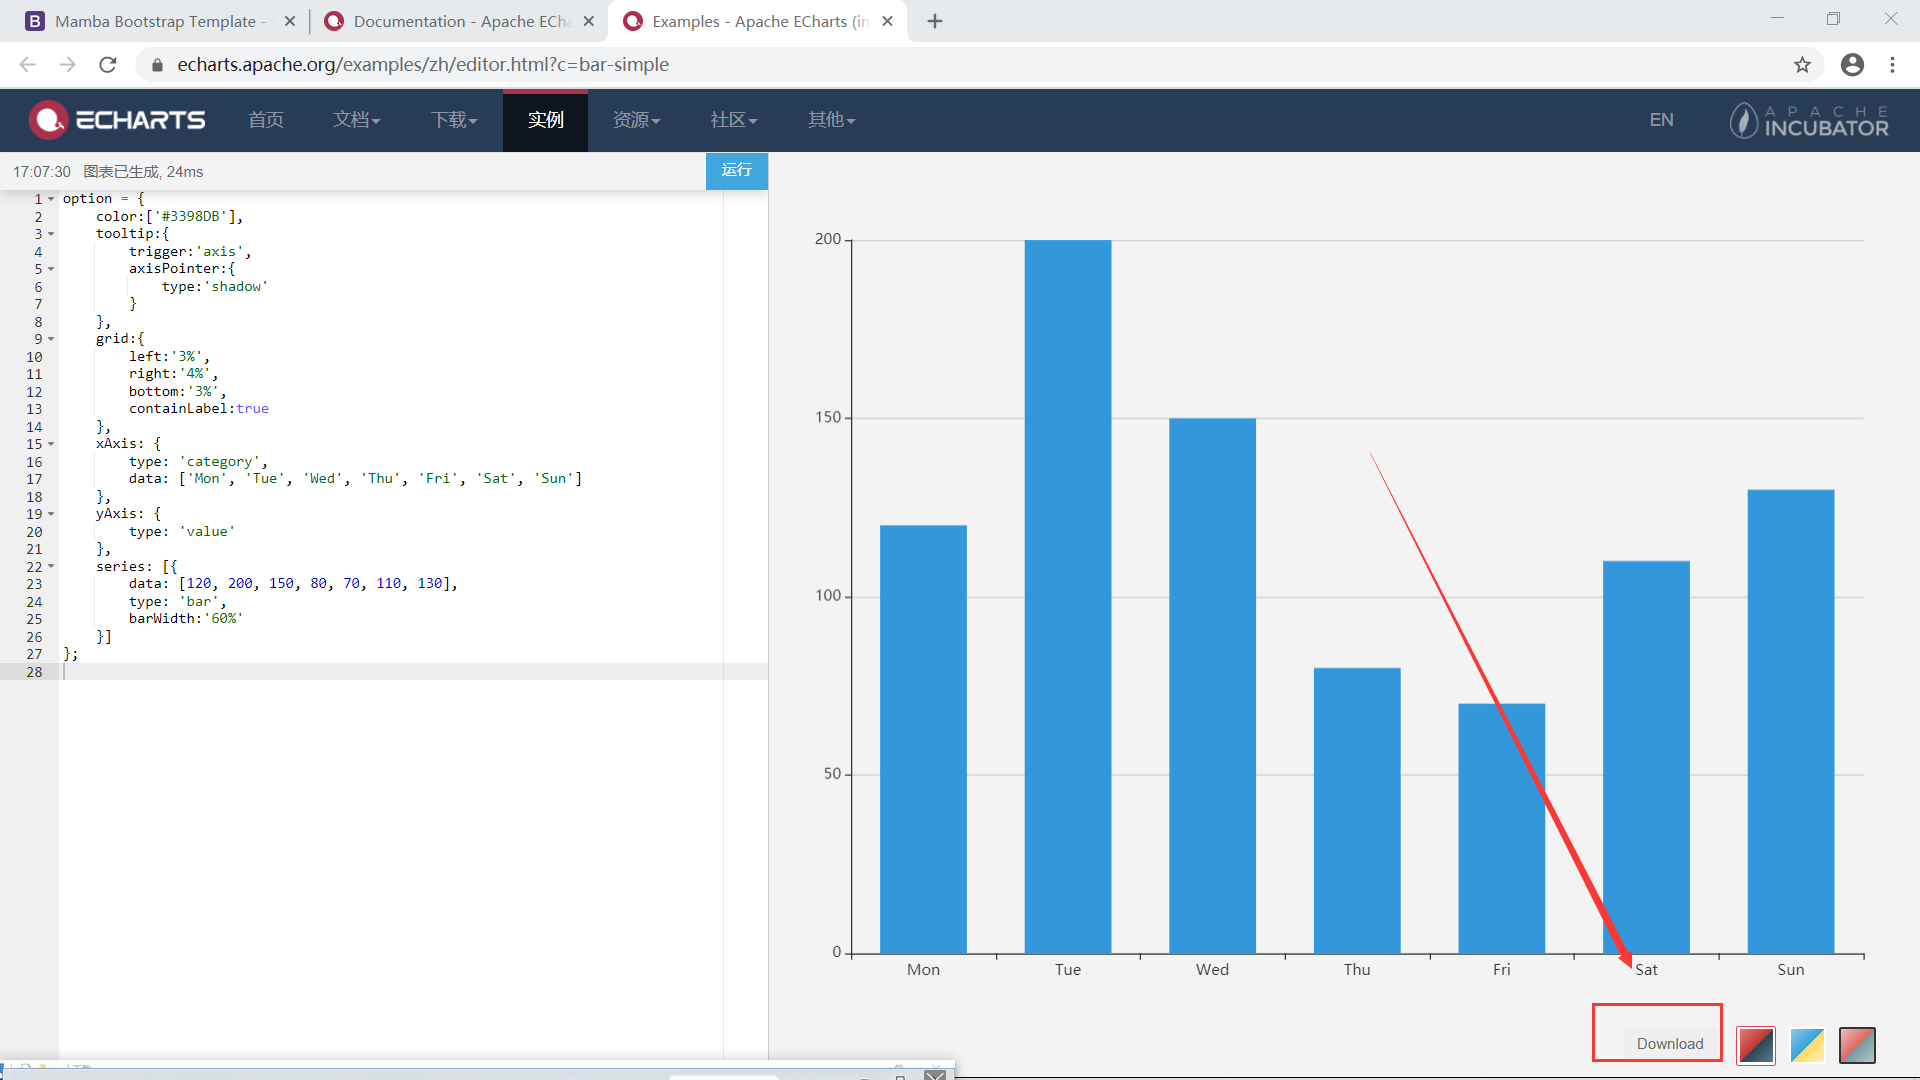The width and height of the screenshot is (1920, 1080).
Task: Reload the page in browser
Action: (108, 65)
